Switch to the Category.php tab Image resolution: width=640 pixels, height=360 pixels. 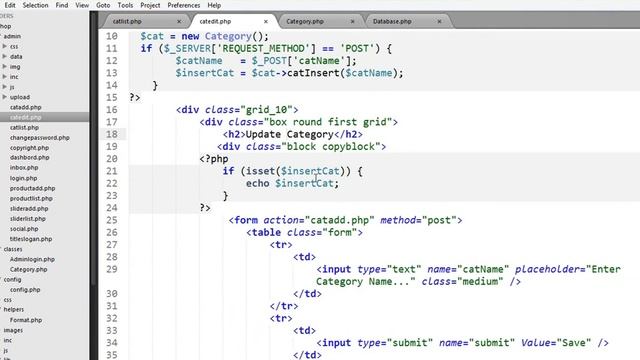[305, 21]
